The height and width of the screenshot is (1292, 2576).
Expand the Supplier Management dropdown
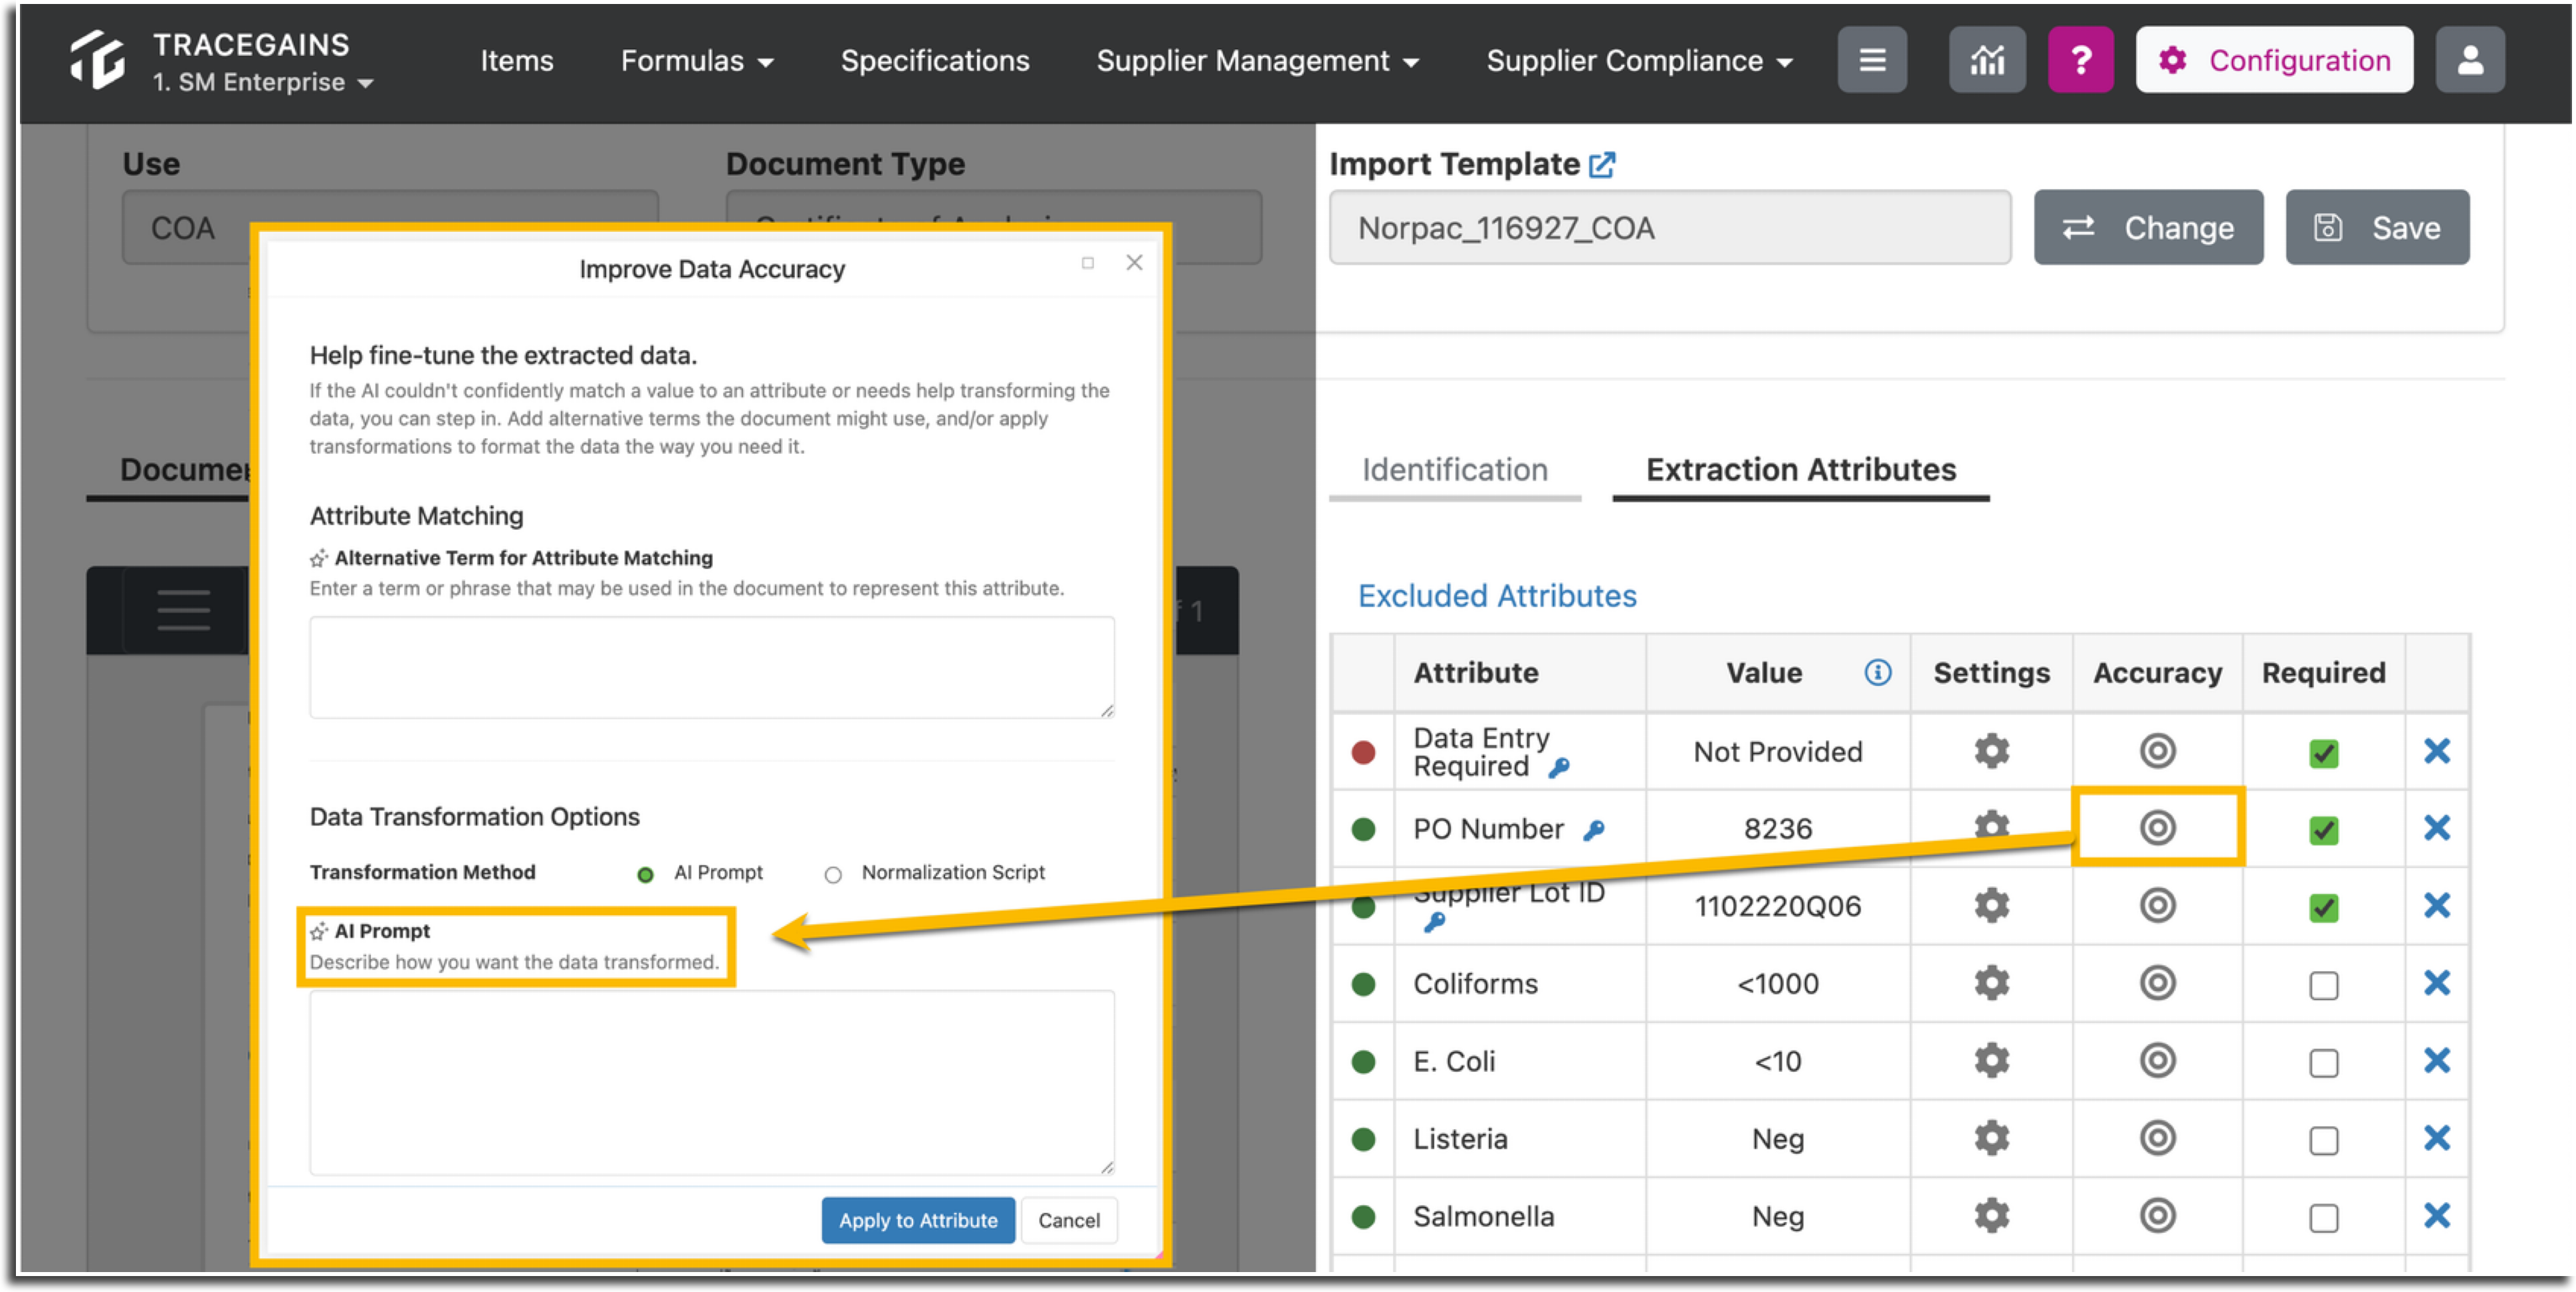[x=1257, y=61]
